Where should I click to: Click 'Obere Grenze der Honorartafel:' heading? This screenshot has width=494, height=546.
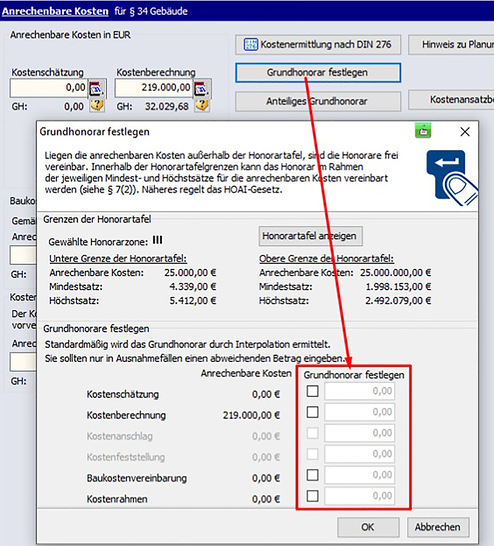click(327, 259)
